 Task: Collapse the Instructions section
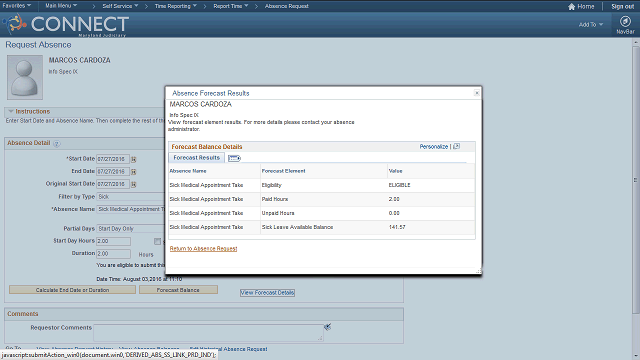11,111
